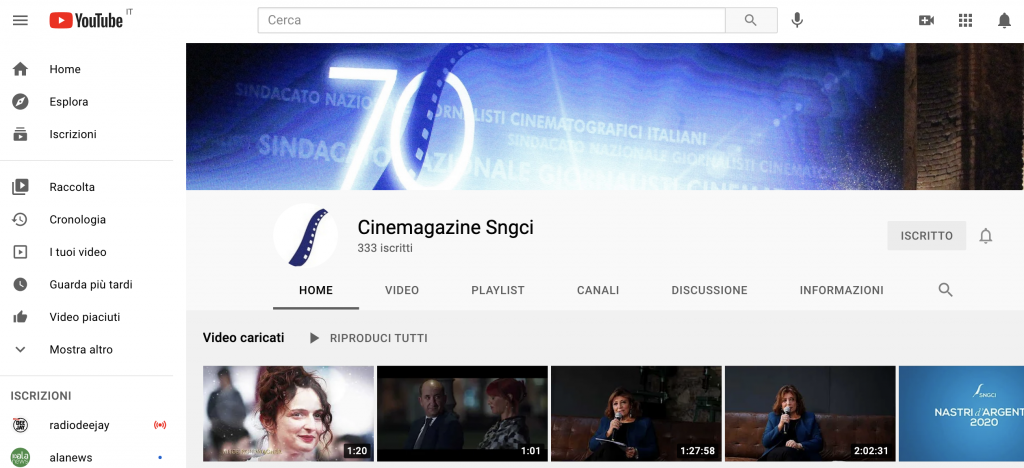
Task: Open the hamburger guide menu
Action: click(20, 20)
